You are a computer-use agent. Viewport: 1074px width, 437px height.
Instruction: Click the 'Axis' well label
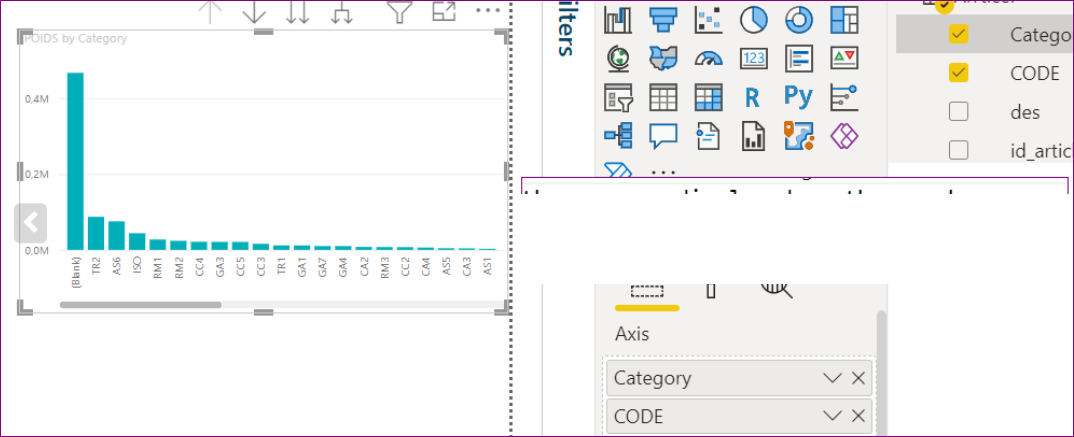[x=632, y=334]
